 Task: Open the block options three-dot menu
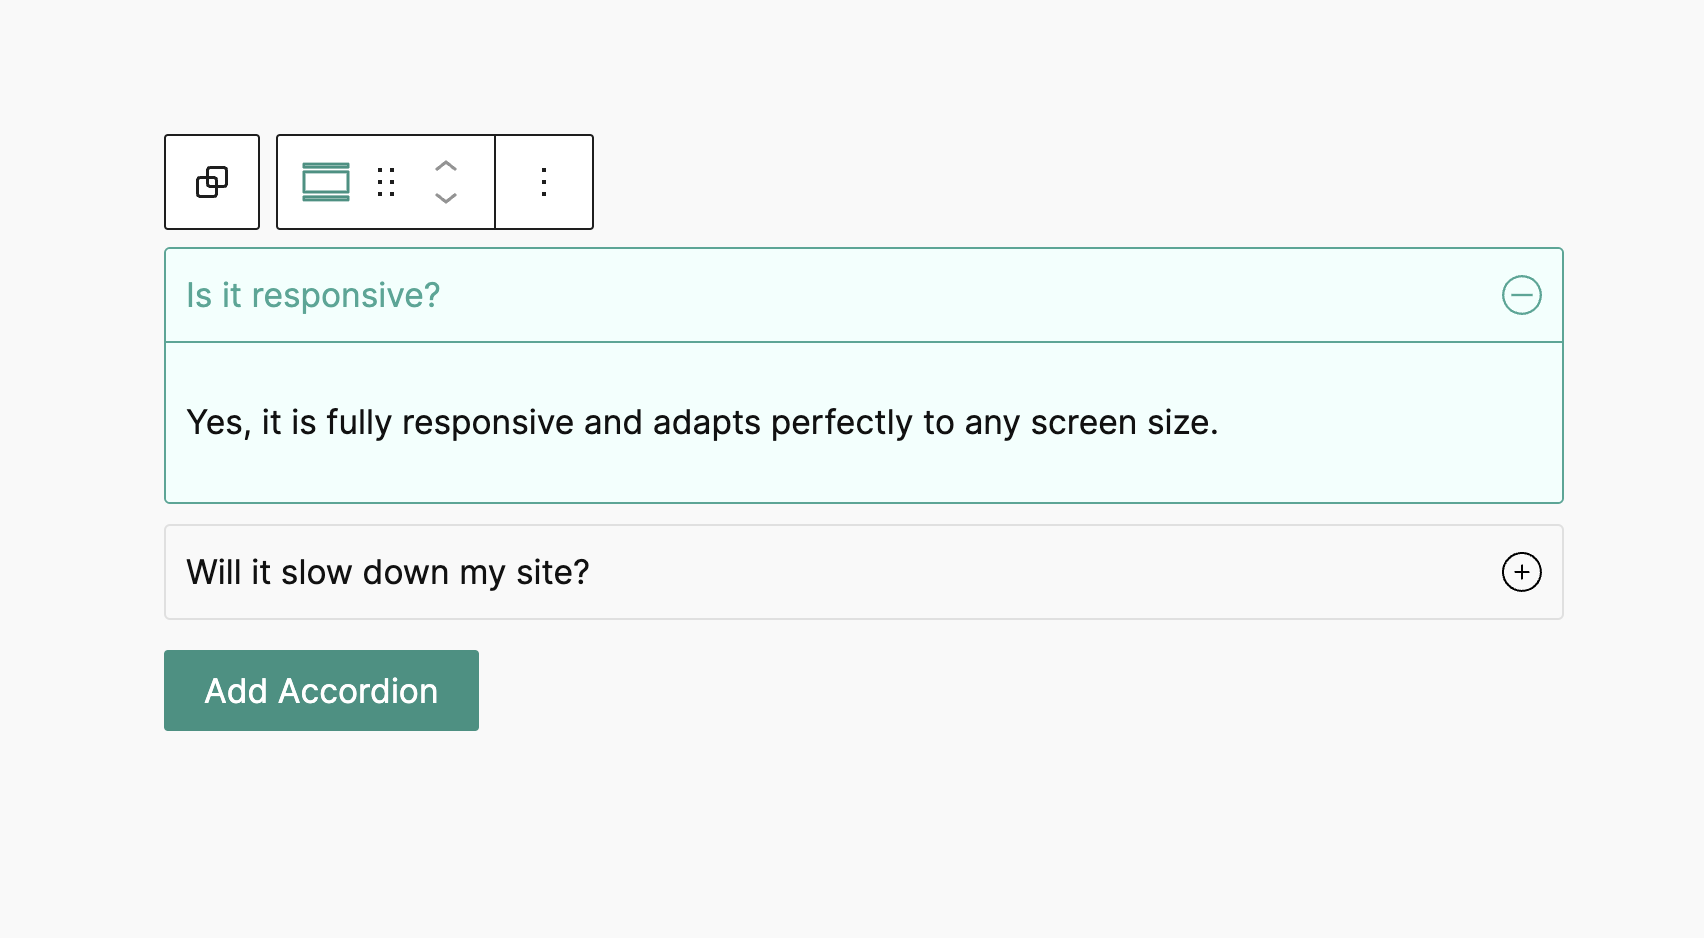(544, 182)
